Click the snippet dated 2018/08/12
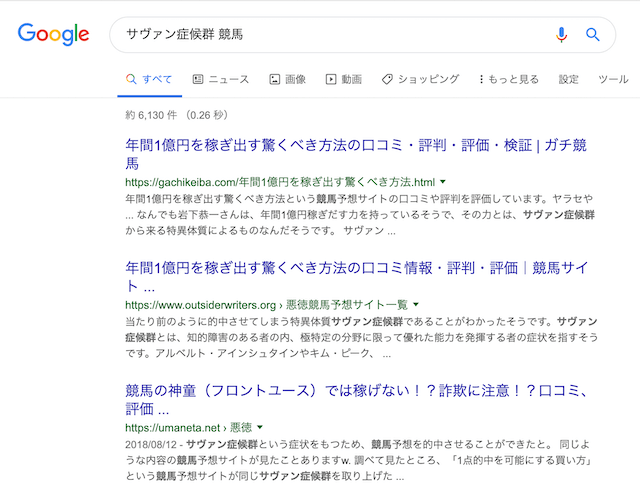 point(359,460)
